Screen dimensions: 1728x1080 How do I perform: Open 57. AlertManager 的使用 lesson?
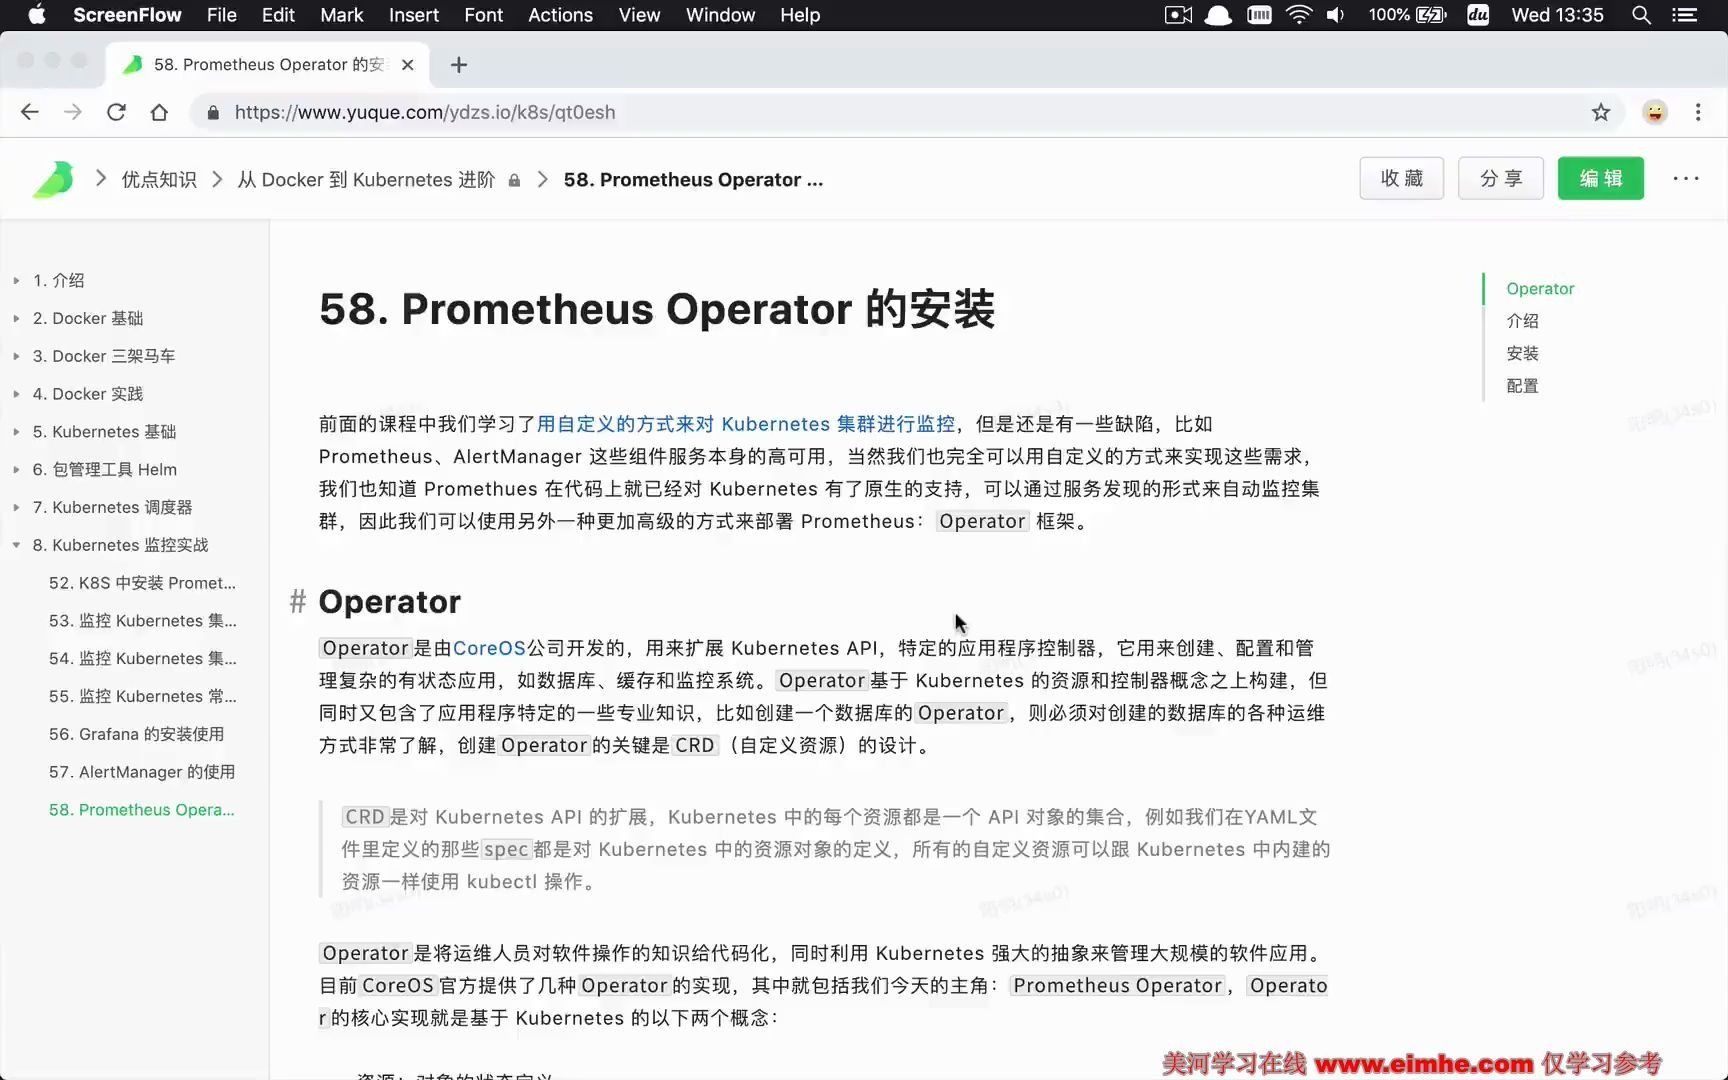point(142,772)
